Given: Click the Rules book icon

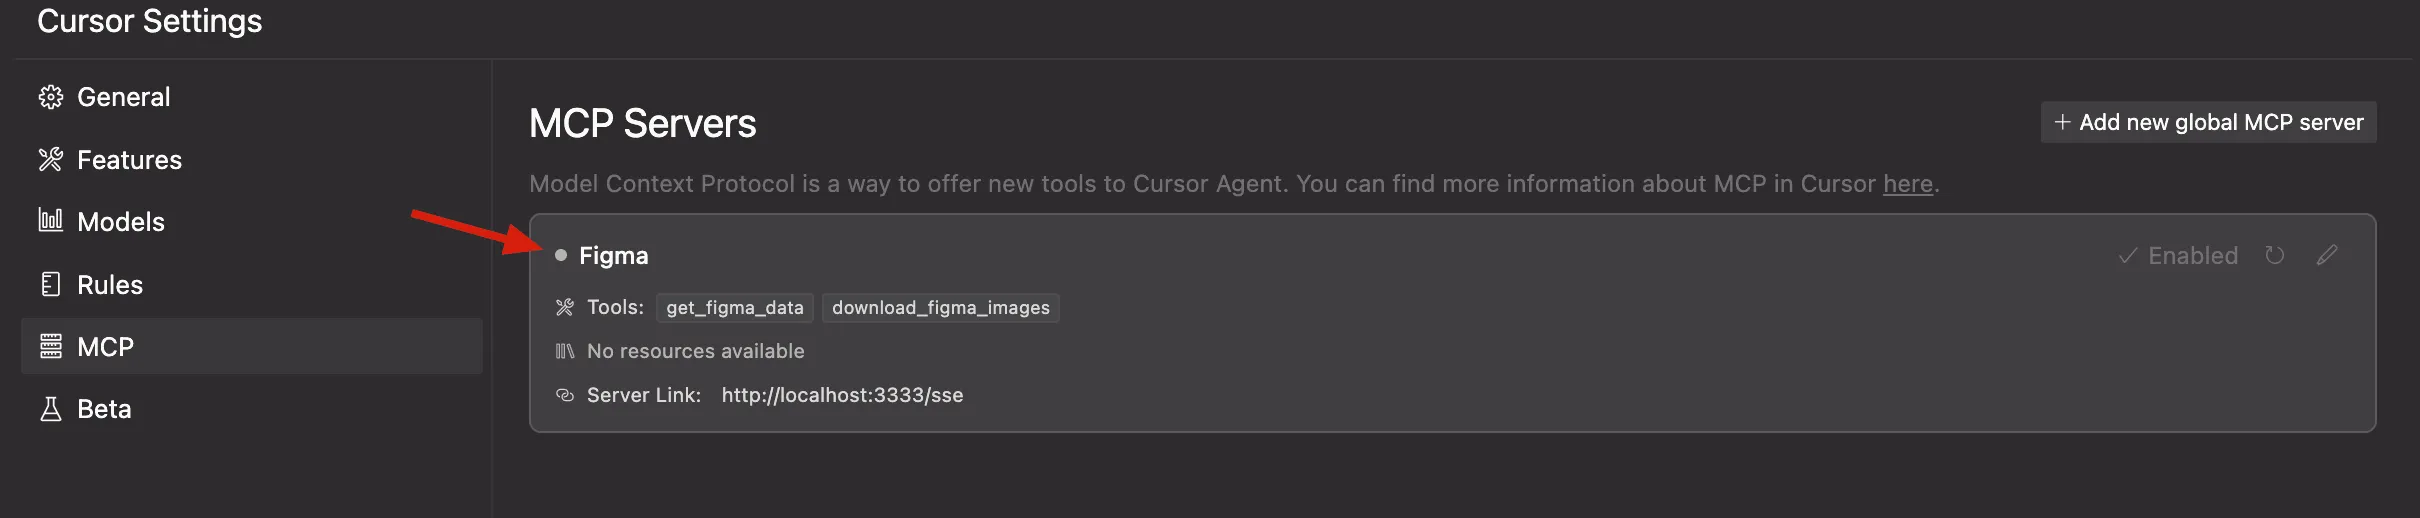Looking at the screenshot, I should [x=50, y=285].
